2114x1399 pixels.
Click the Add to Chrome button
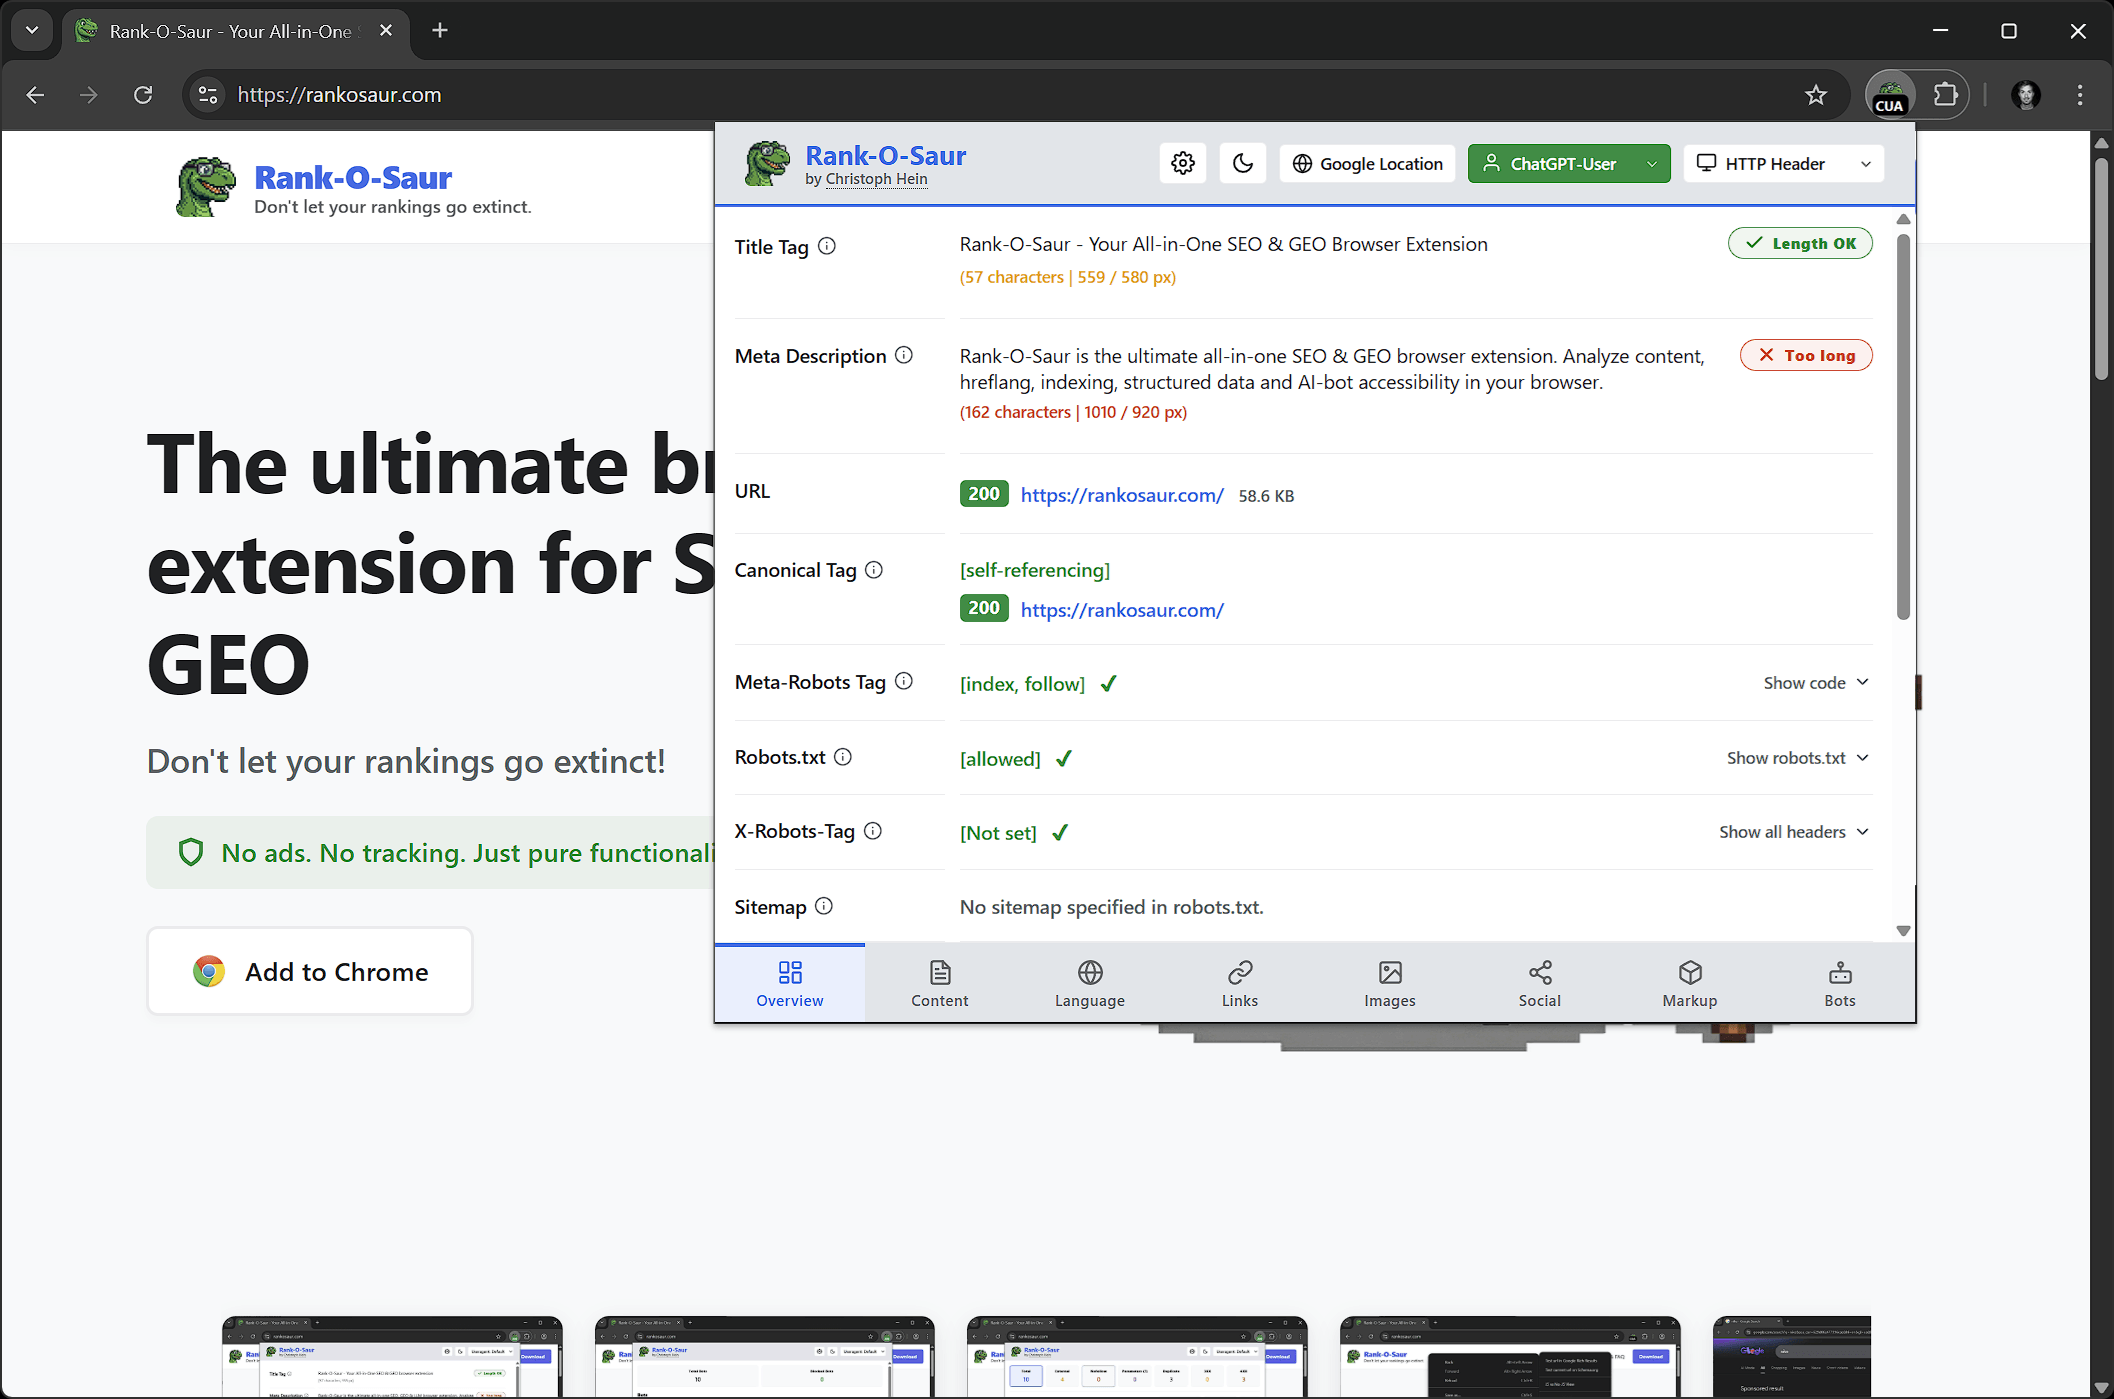(x=310, y=971)
